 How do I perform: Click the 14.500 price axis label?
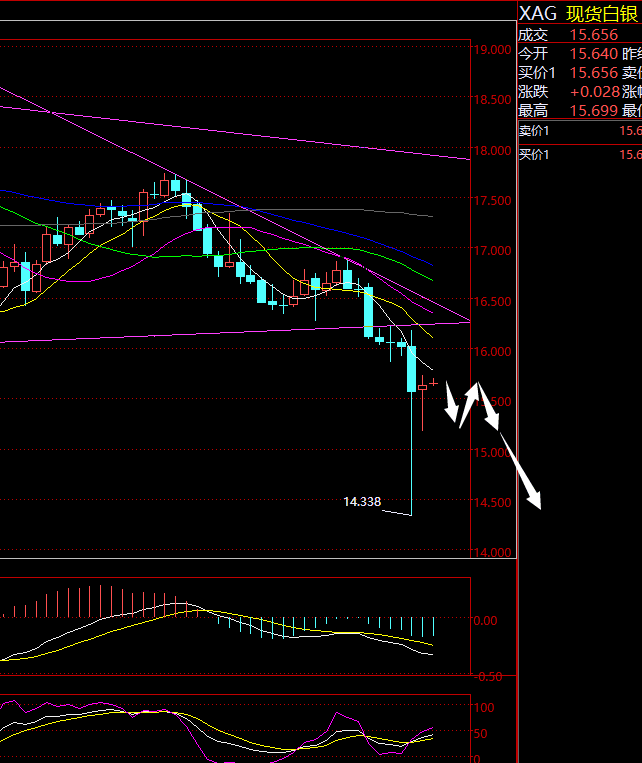[493, 503]
